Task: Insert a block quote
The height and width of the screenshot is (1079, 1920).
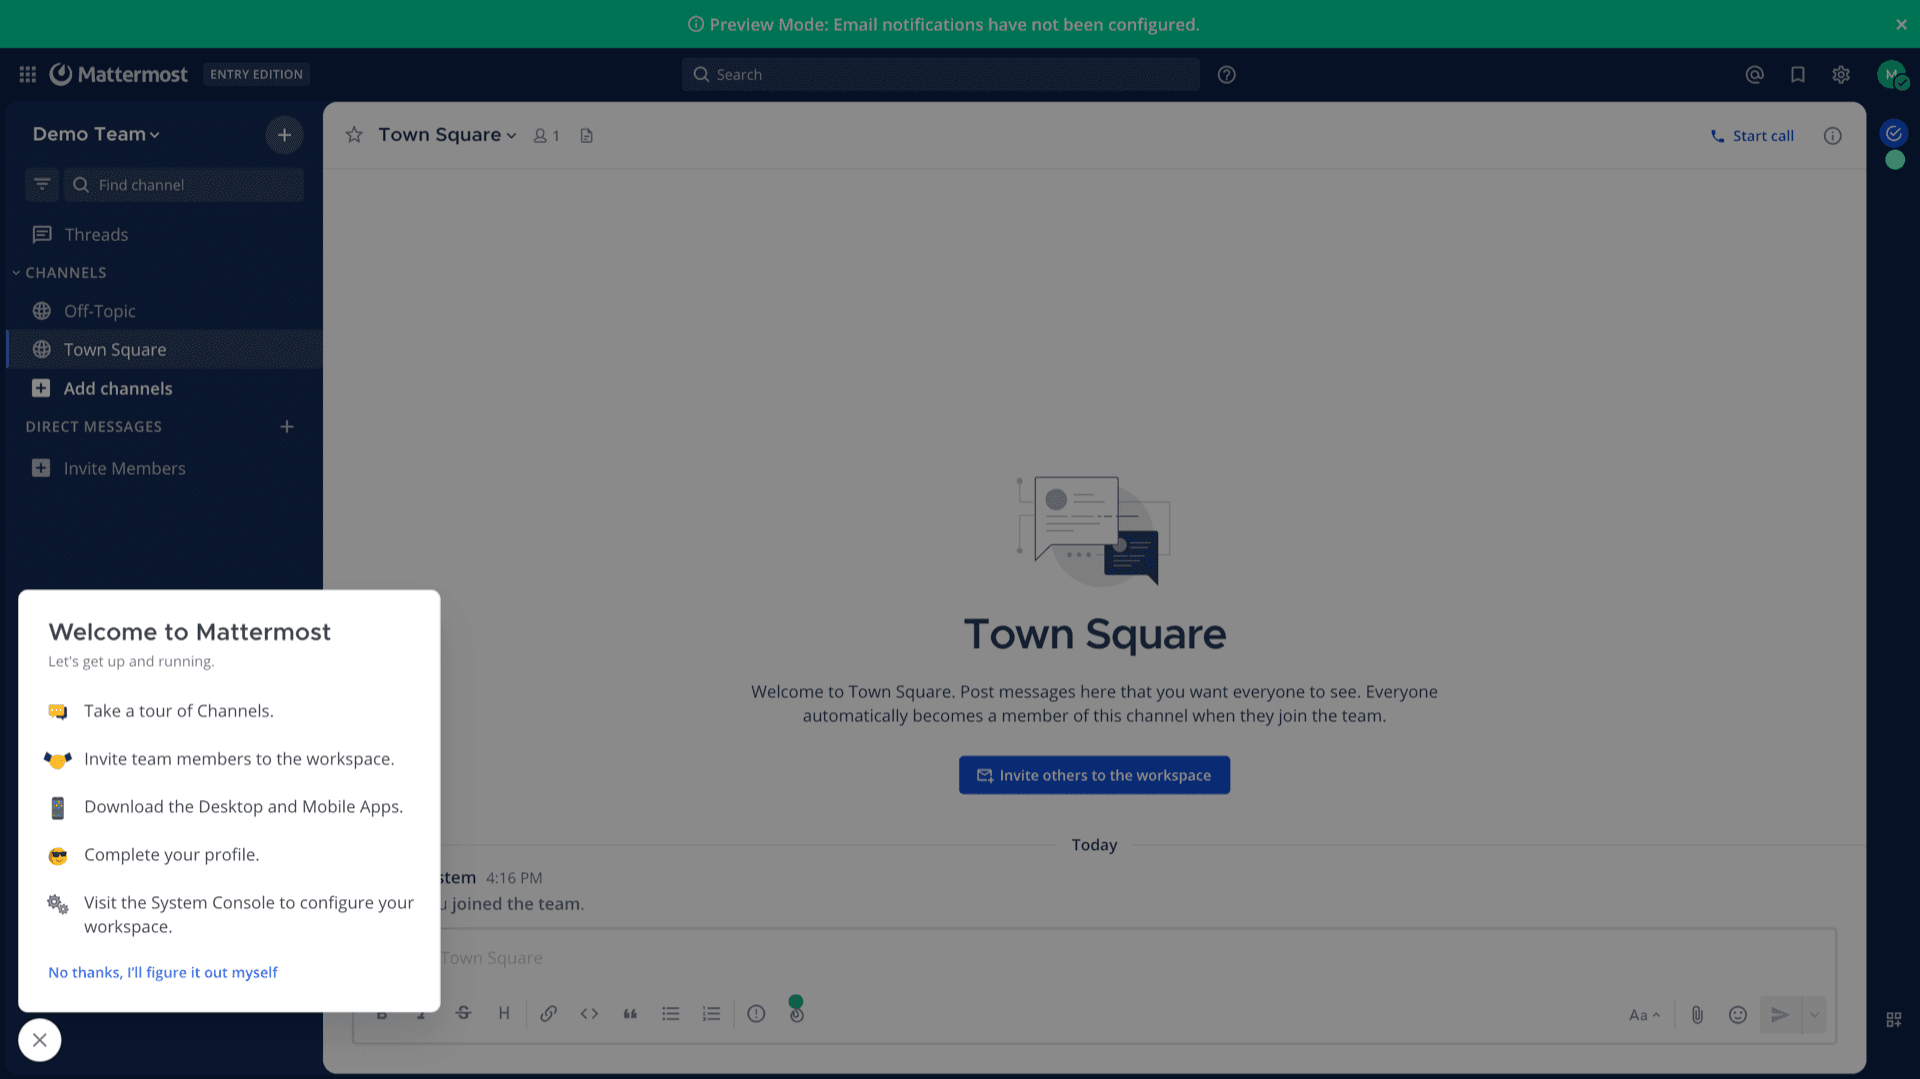Action: click(x=630, y=1013)
